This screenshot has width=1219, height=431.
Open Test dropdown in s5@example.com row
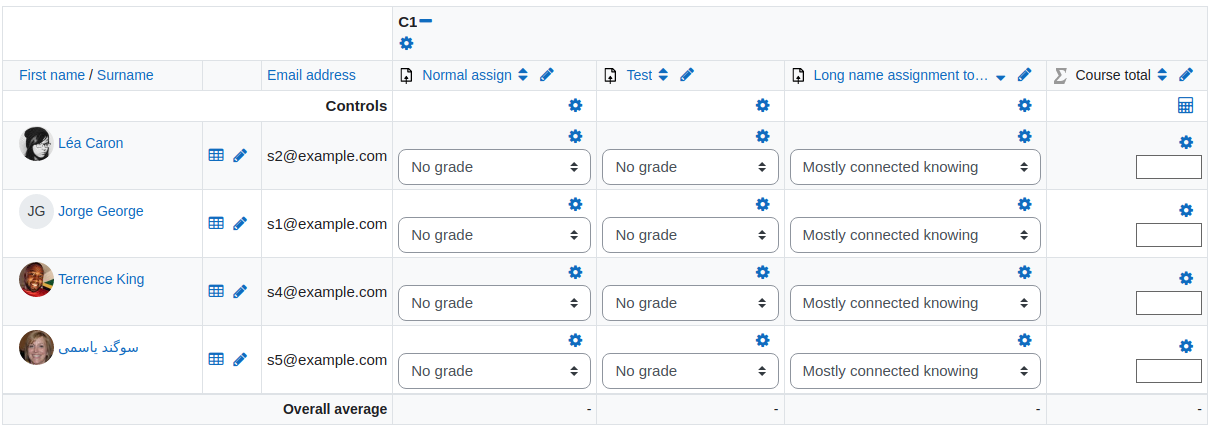[690, 371]
